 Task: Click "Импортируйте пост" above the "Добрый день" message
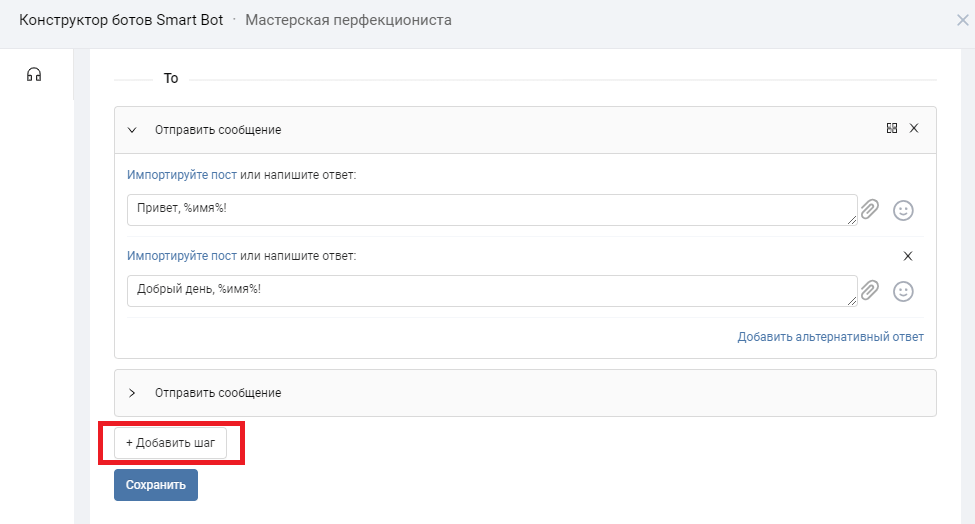point(181,256)
